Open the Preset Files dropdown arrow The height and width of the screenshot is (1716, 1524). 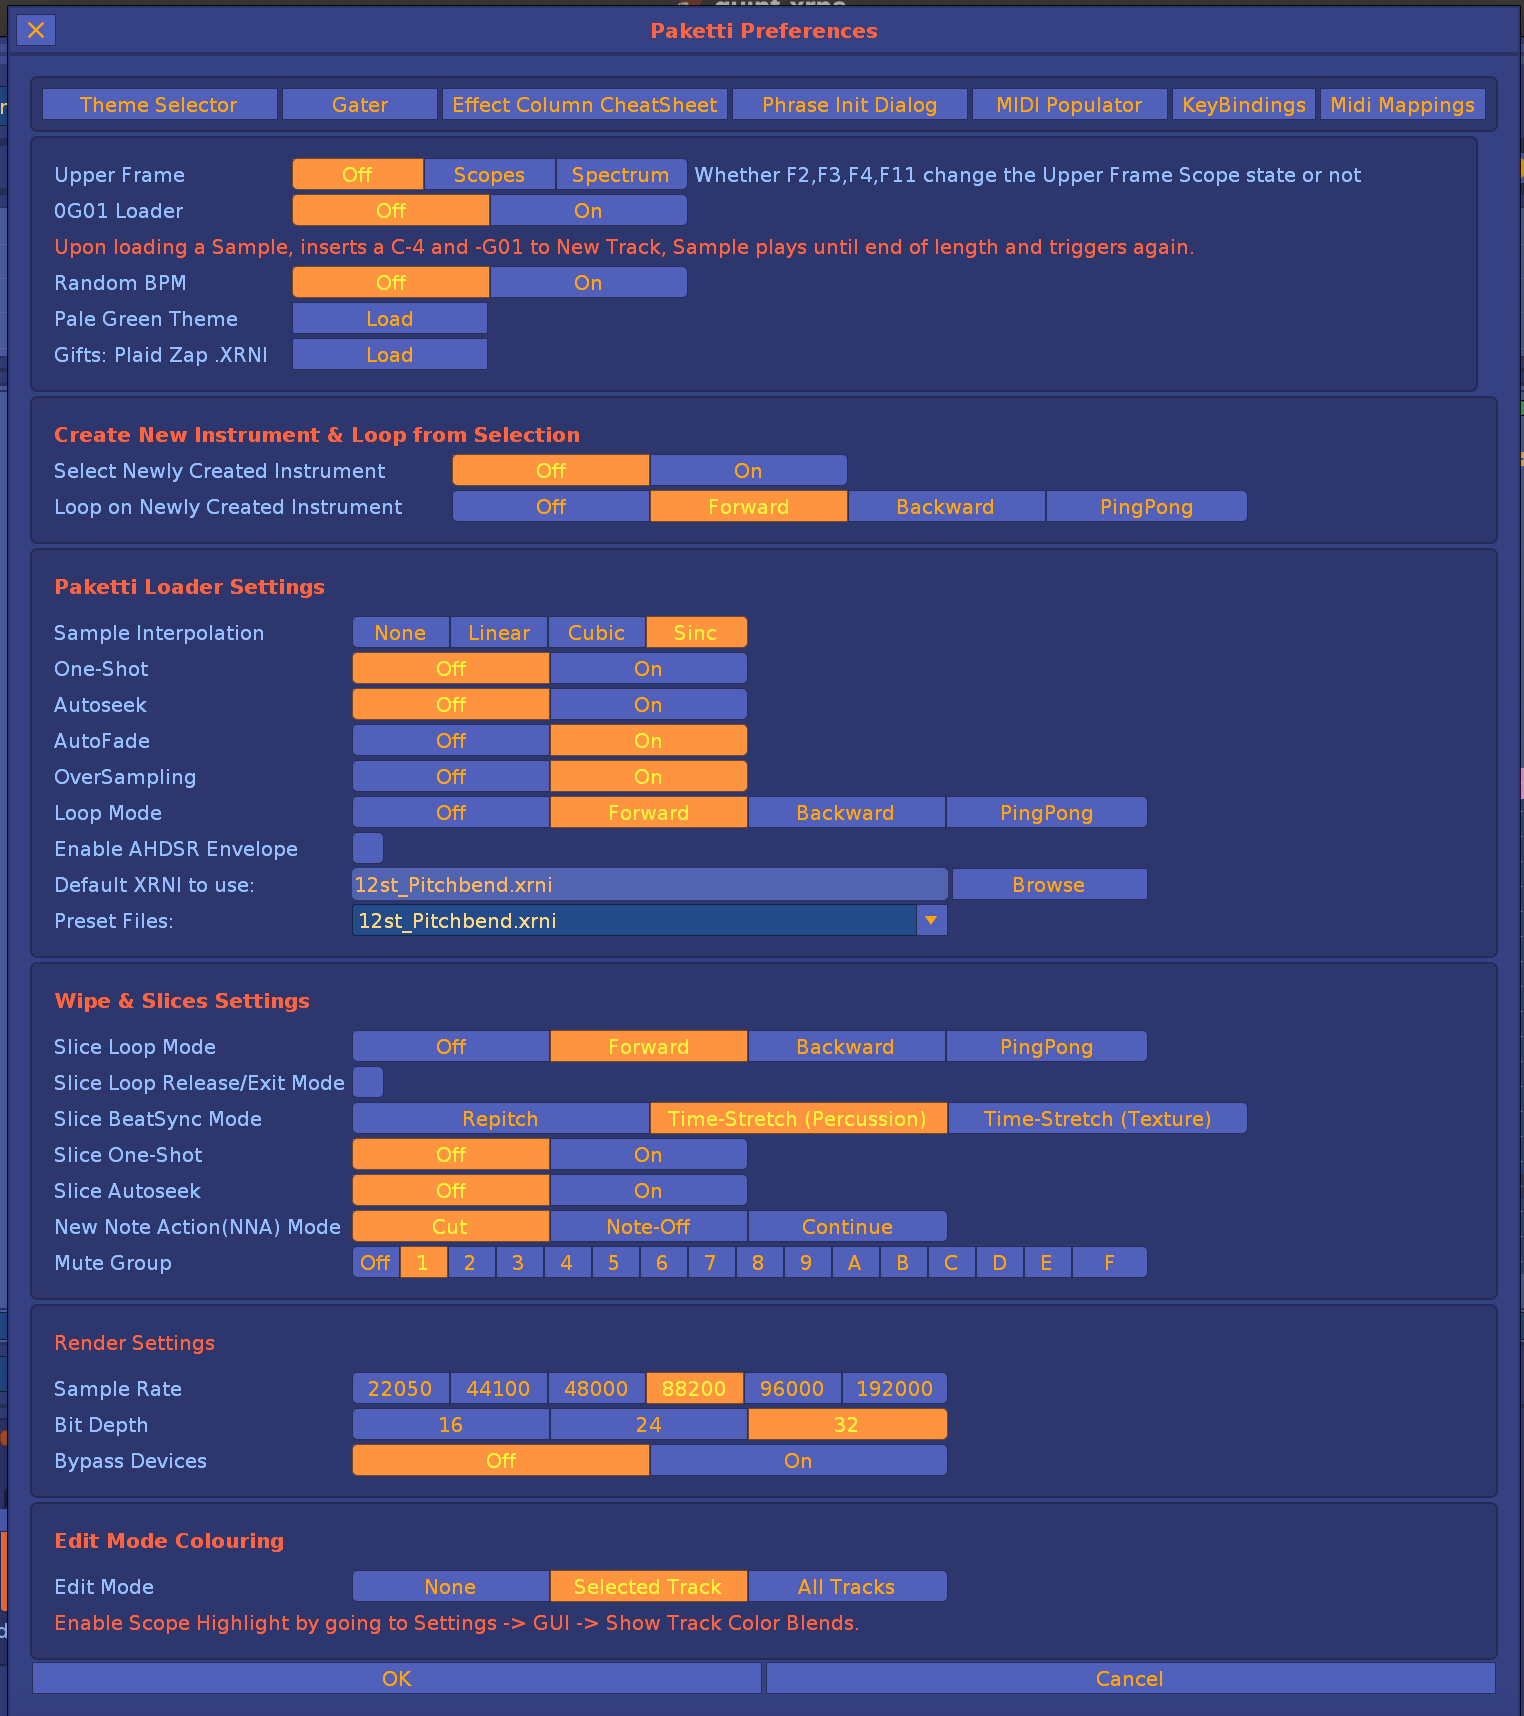[x=931, y=920]
